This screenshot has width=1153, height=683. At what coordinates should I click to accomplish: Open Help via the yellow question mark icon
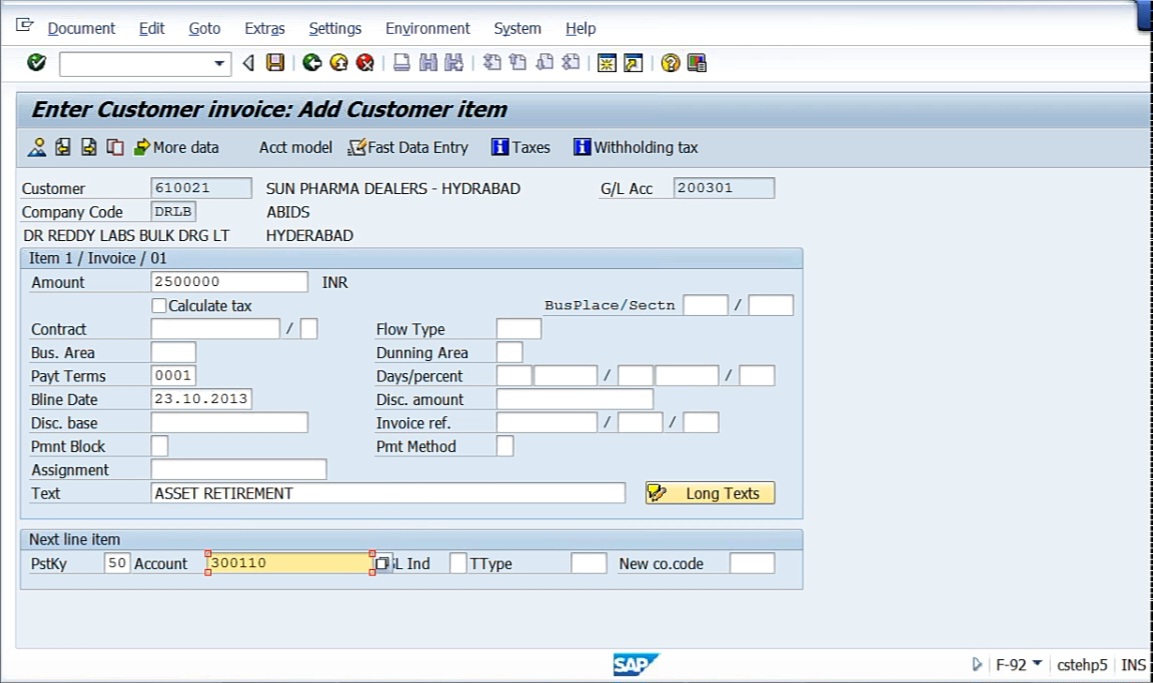[x=670, y=63]
